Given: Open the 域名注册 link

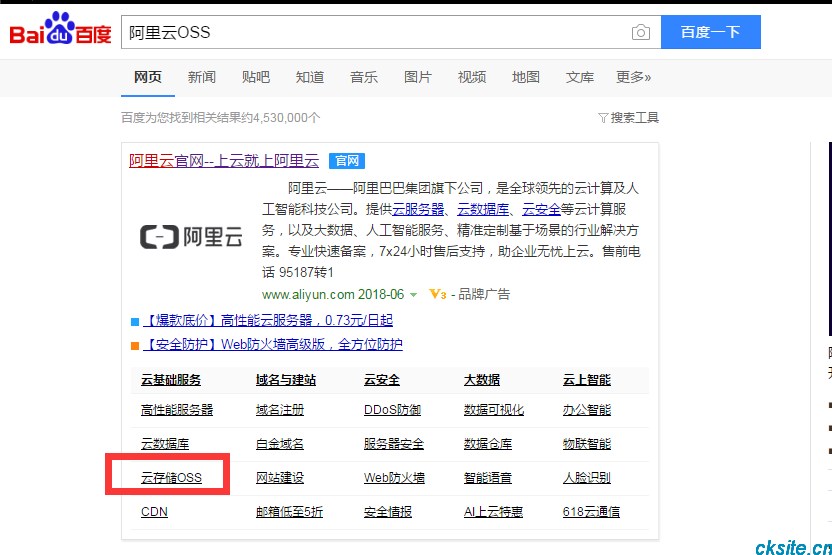Looking at the screenshot, I should (280, 410).
